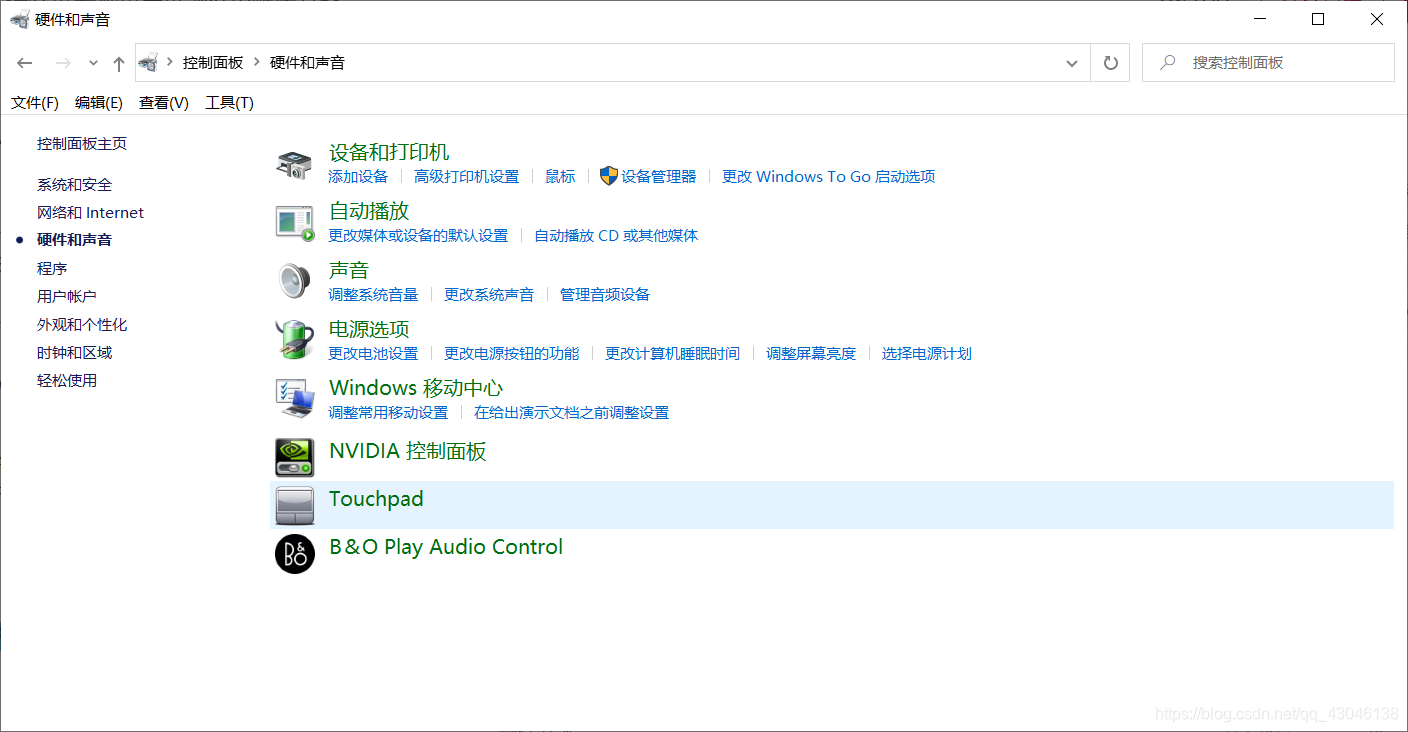
Task: Click the Windows 移动中心 laptop icon
Action: 294,399
